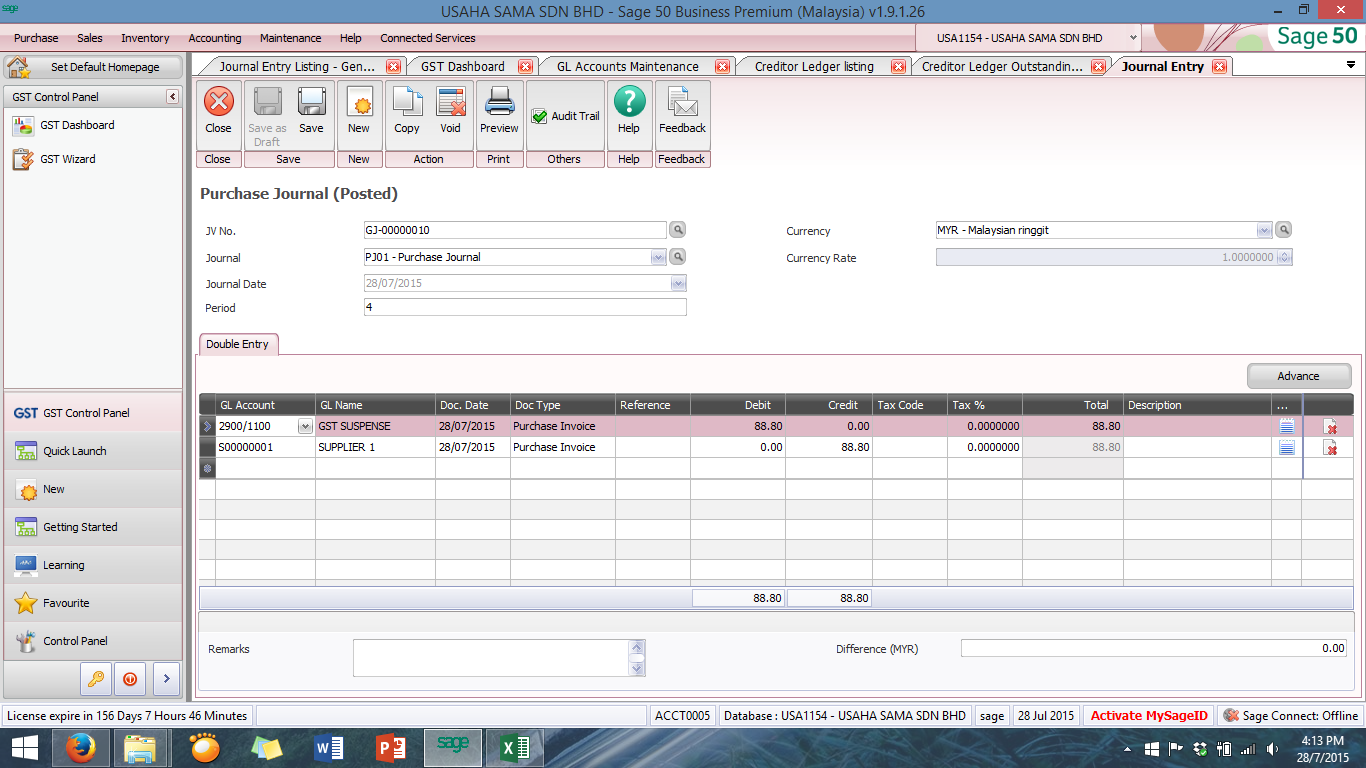The height and width of the screenshot is (768, 1366).
Task: Click the Period input field
Action: click(525, 307)
